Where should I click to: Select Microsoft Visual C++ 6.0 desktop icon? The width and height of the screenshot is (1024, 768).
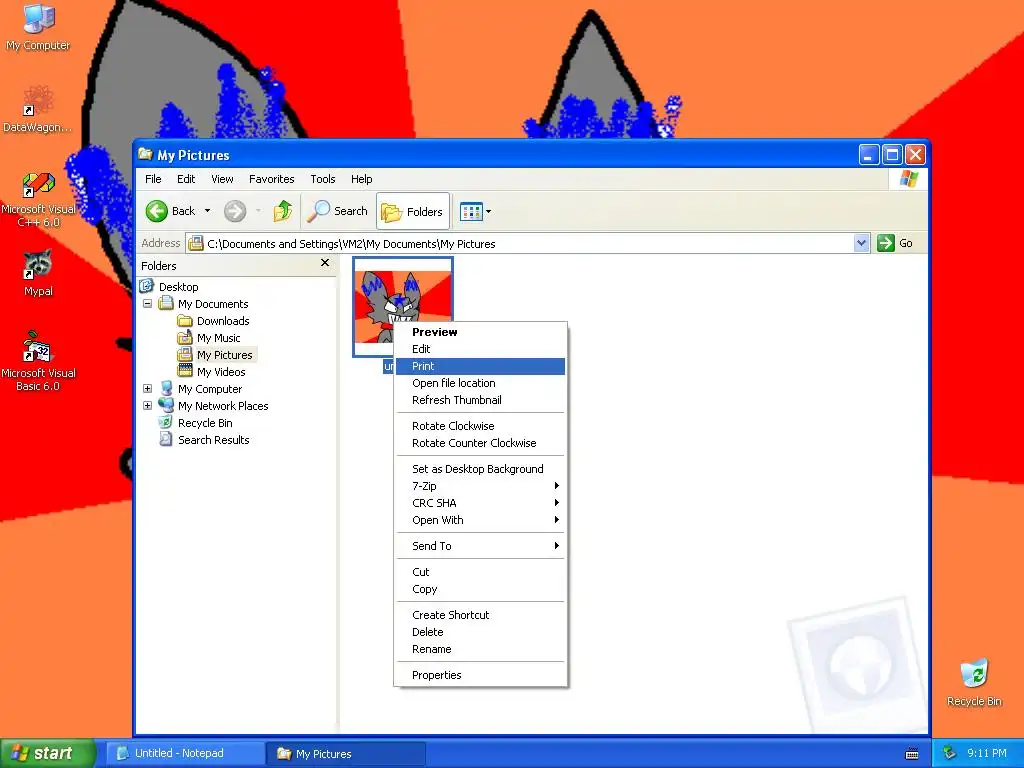point(38,199)
